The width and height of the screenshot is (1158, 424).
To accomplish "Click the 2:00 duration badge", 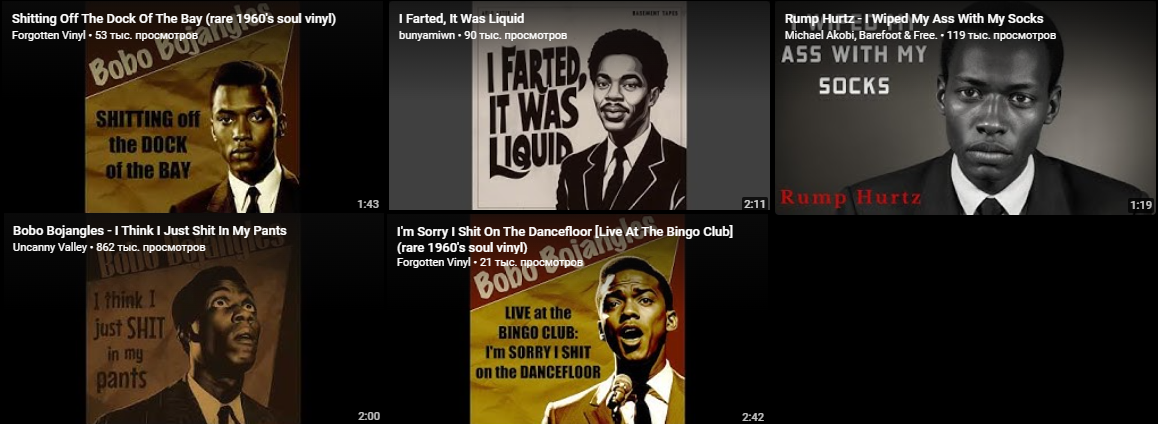I will (x=369, y=416).
